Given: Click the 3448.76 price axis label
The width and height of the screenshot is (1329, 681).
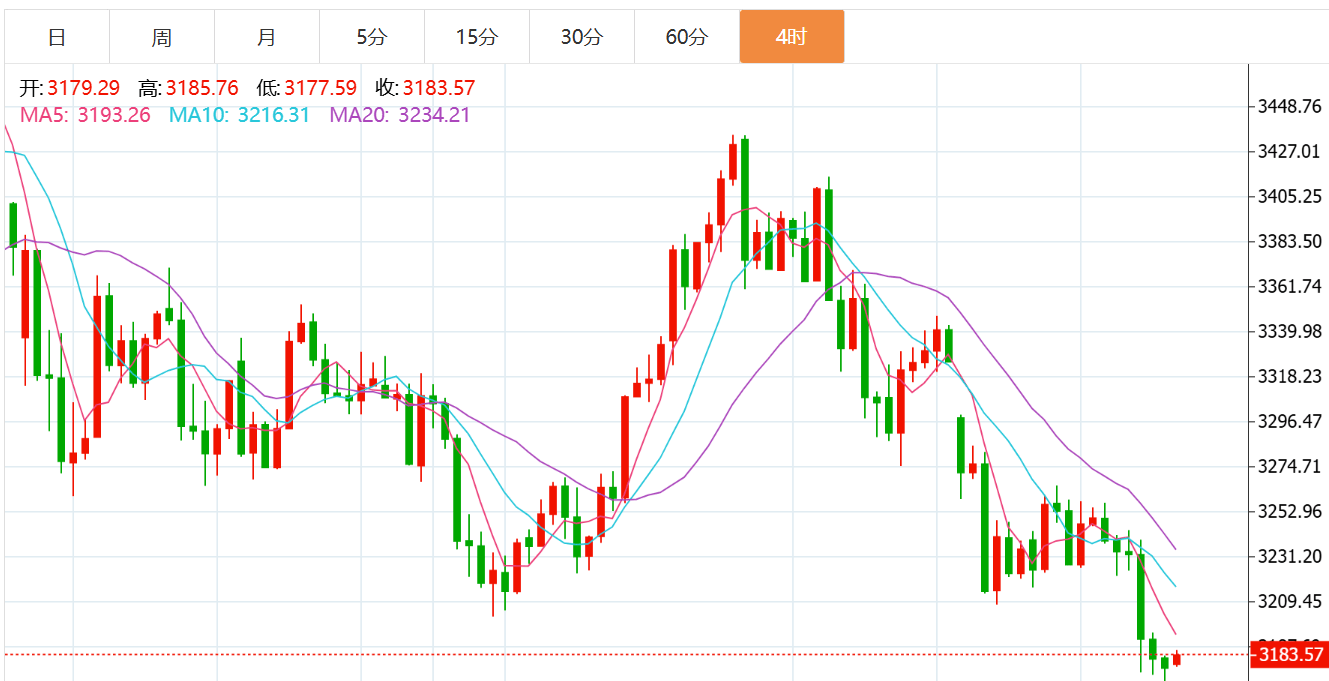Looking at the screenshot, I should tap(1290, 106).
